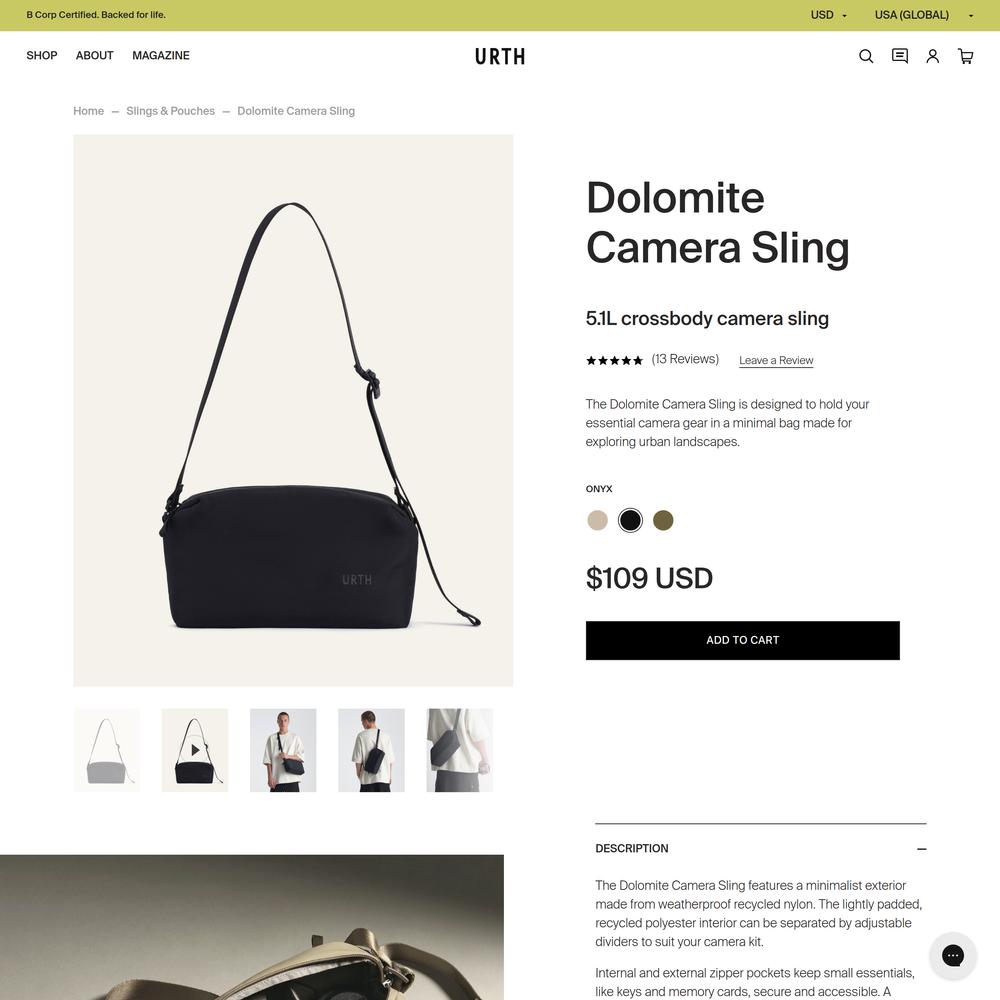Open the SHOP menu
Image resolution: width=1000 pixels, height=1000 pixels.
point(42,55)
